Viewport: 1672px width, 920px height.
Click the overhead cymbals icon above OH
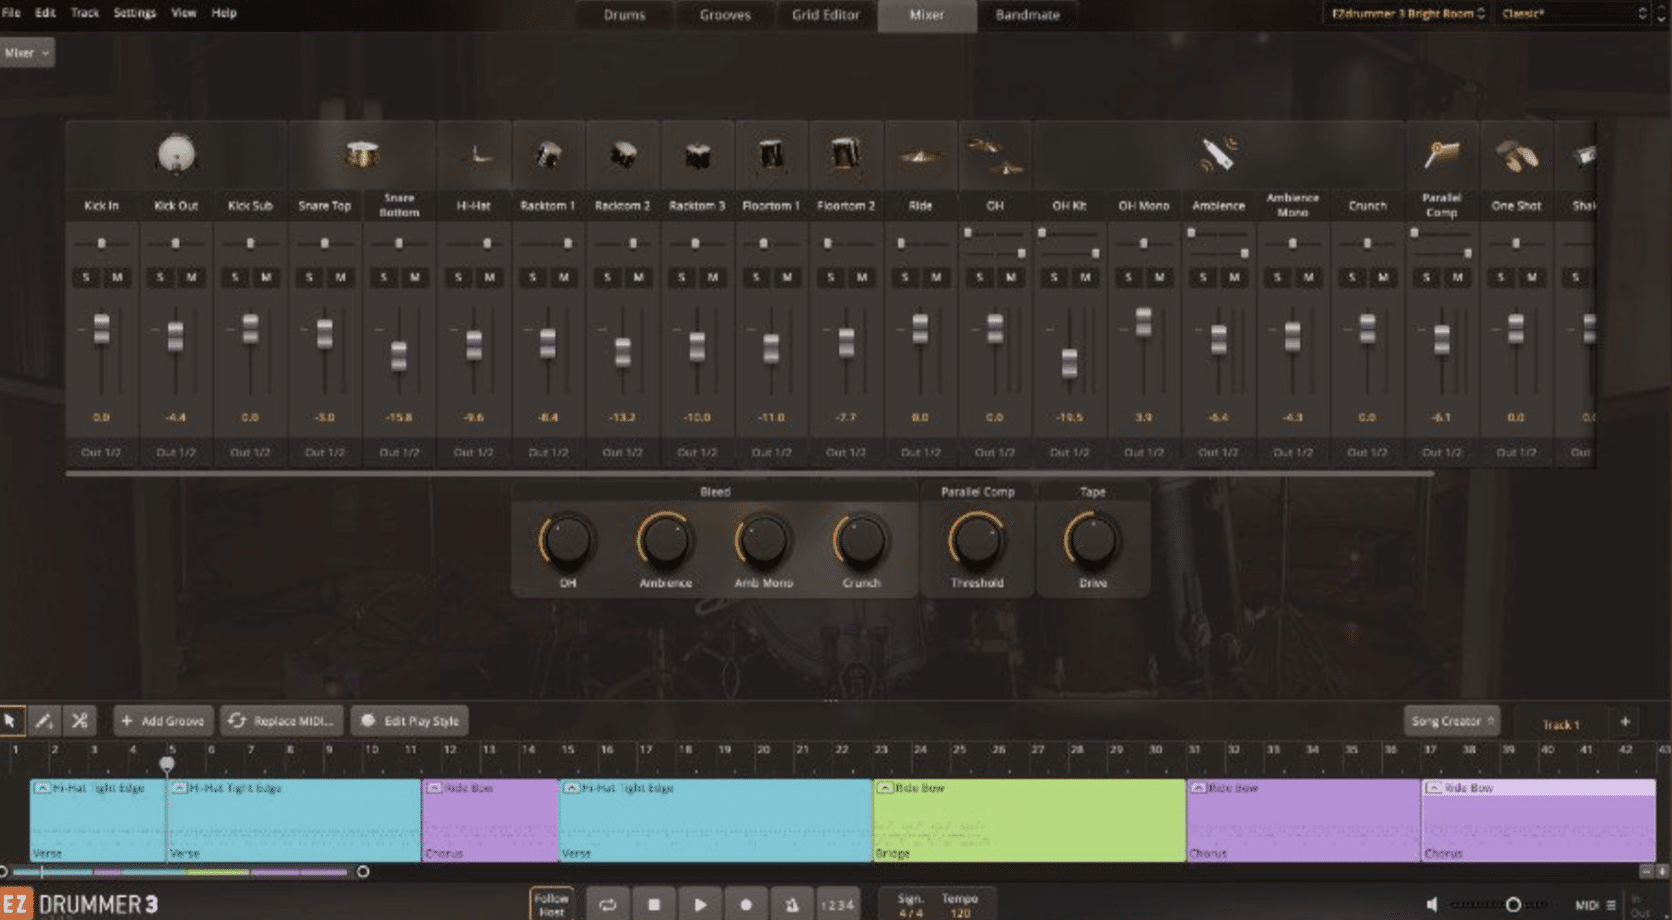pyautogui.click(x=995, y=156)
